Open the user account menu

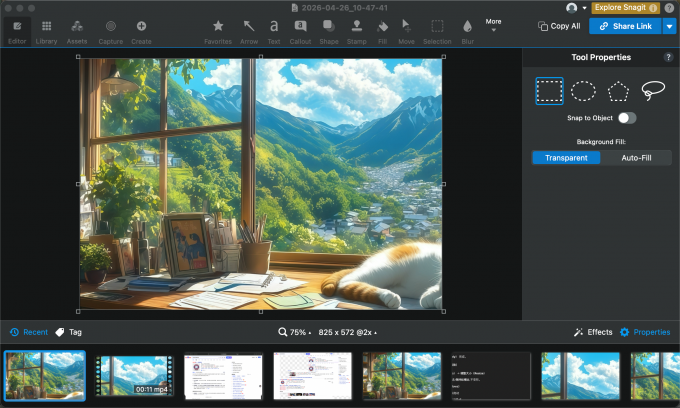576,8
